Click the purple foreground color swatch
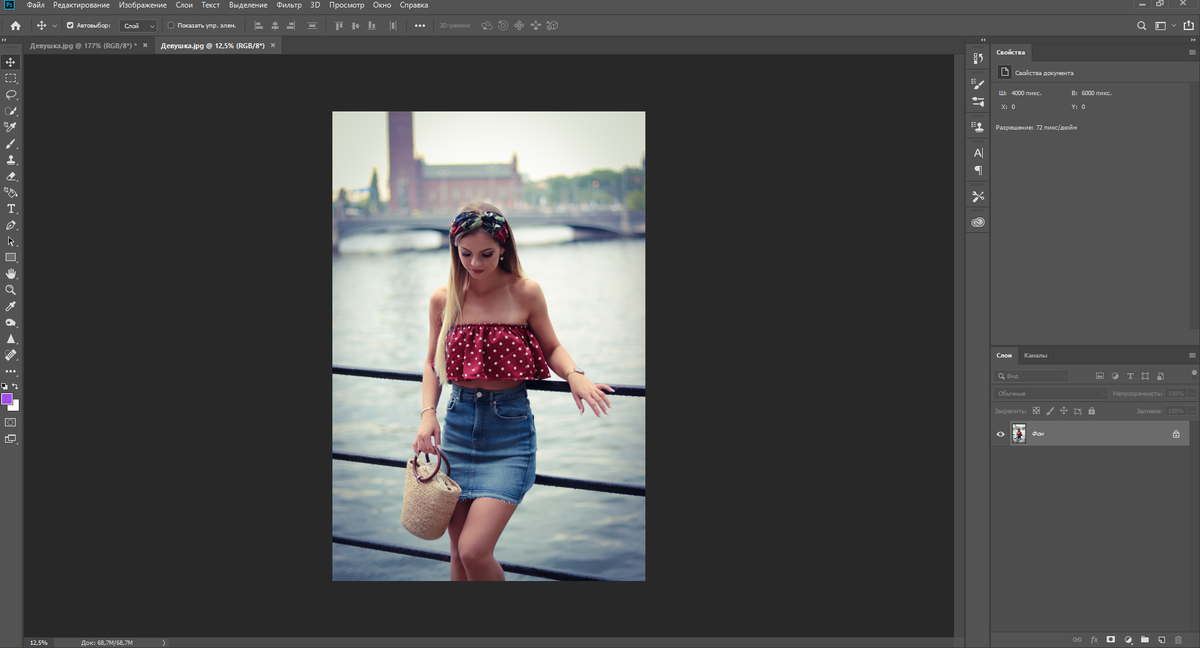This screenshot has width=1200, height=648. click(7, 399)
